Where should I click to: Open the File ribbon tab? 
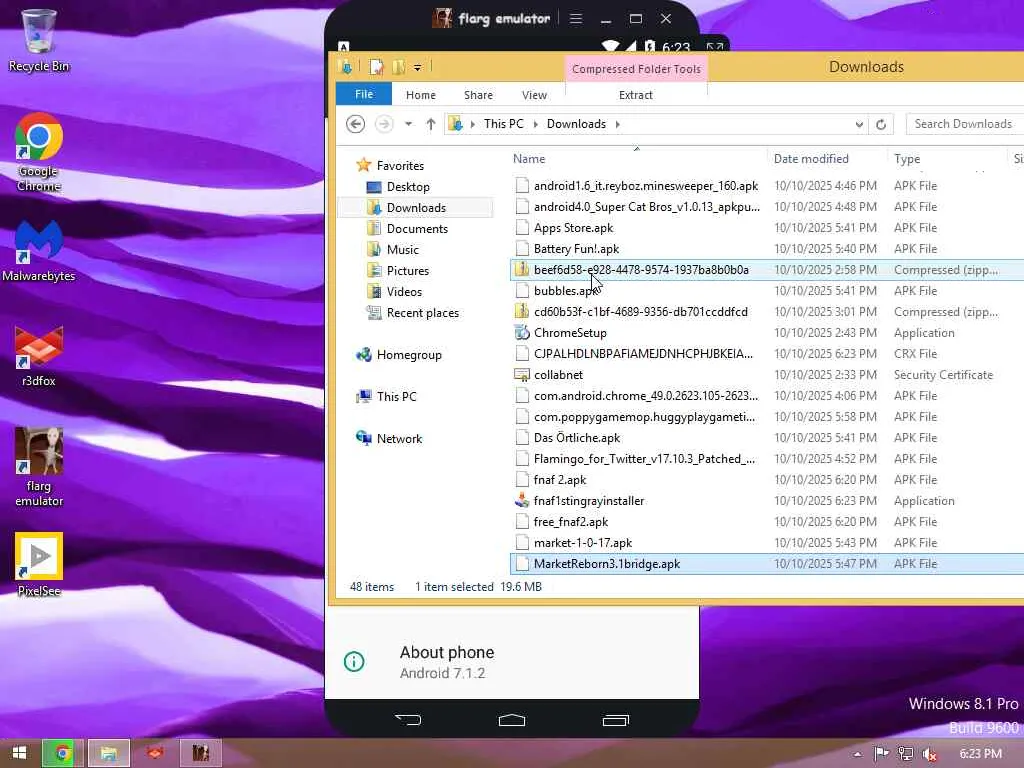[364, 94]
